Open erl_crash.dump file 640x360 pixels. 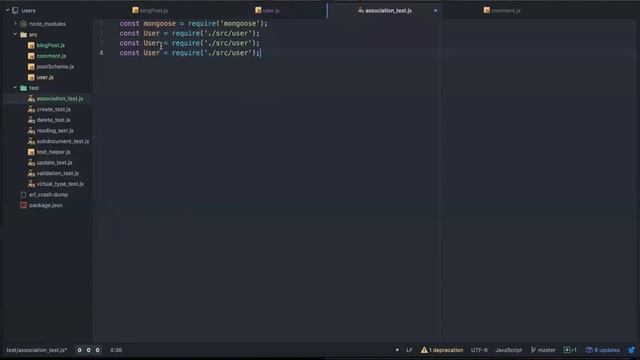click(49, 195)
